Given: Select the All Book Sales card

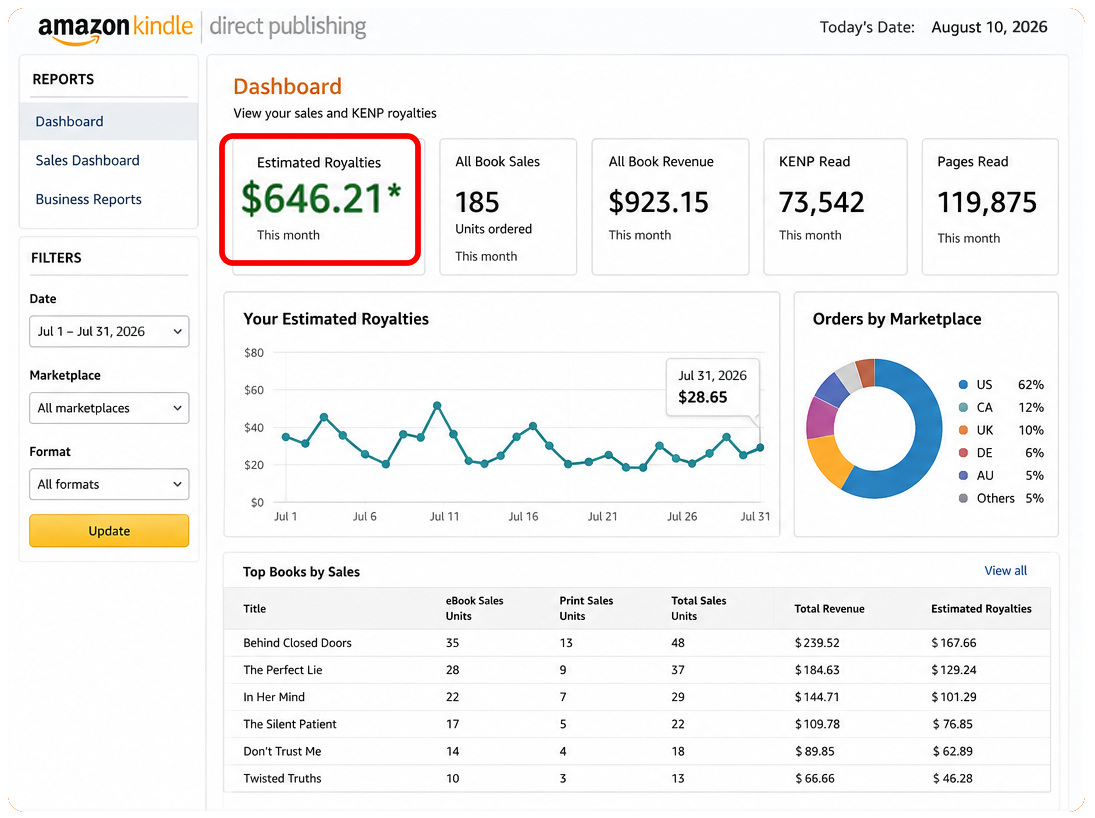Looking at the screenshot, I should [508, 207].
